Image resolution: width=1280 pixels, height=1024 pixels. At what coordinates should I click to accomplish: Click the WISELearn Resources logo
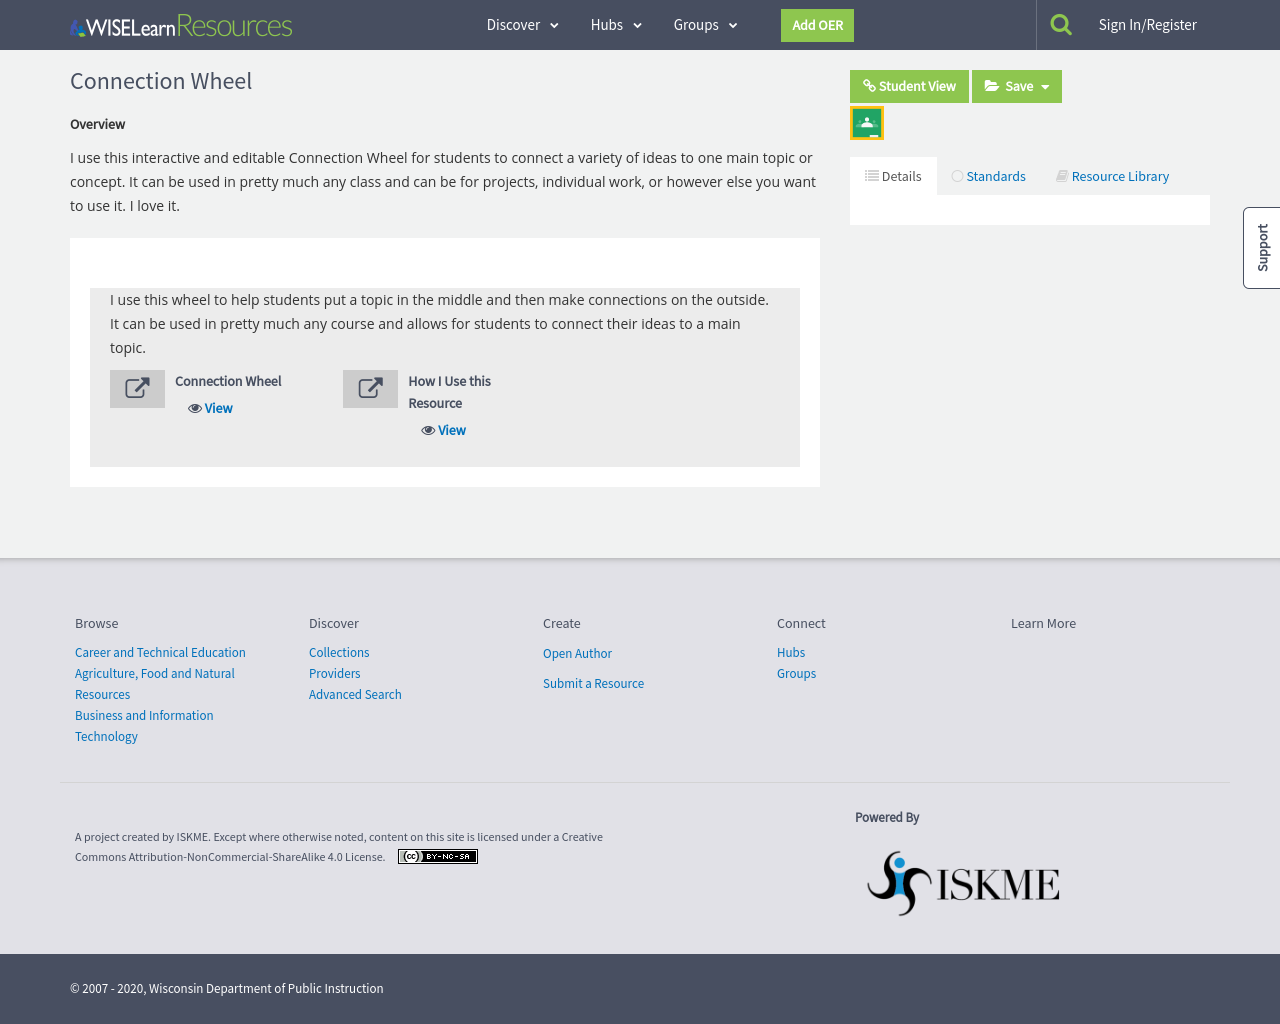pyautogui.click(x=181, y=26)
